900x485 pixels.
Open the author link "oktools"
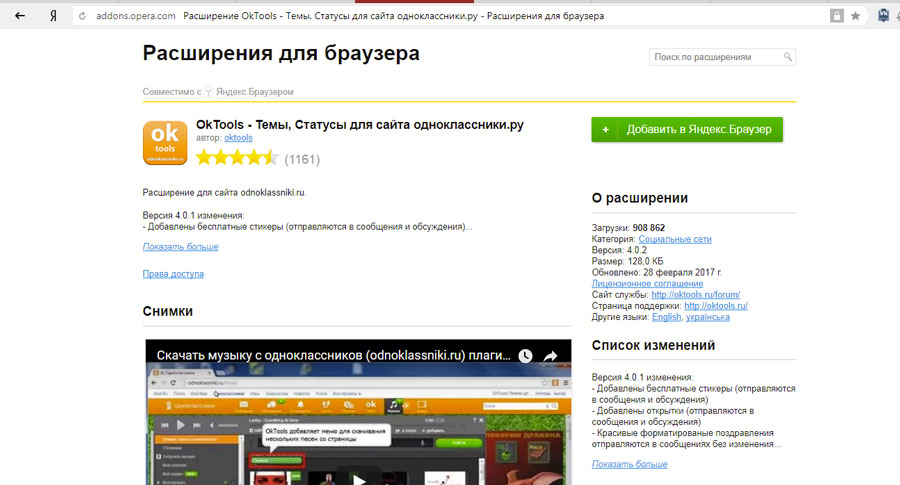pos(238,138)
